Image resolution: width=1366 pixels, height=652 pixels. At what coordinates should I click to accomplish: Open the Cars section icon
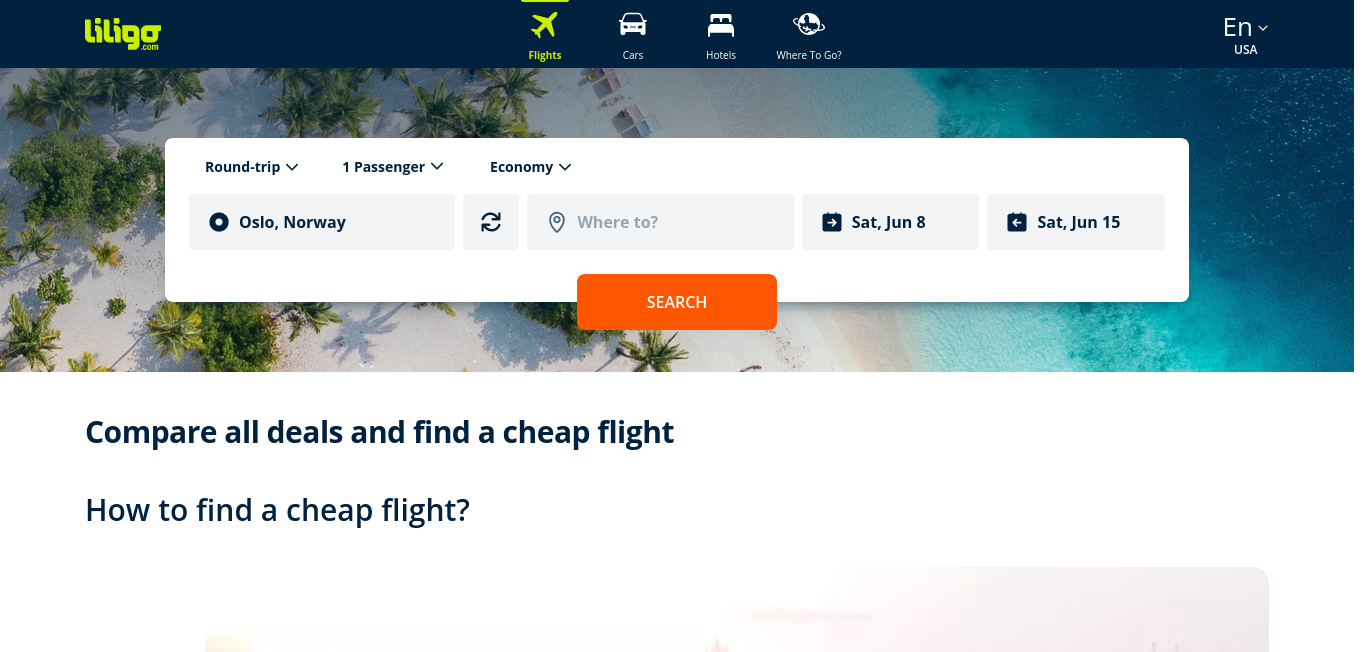point(633,24)
